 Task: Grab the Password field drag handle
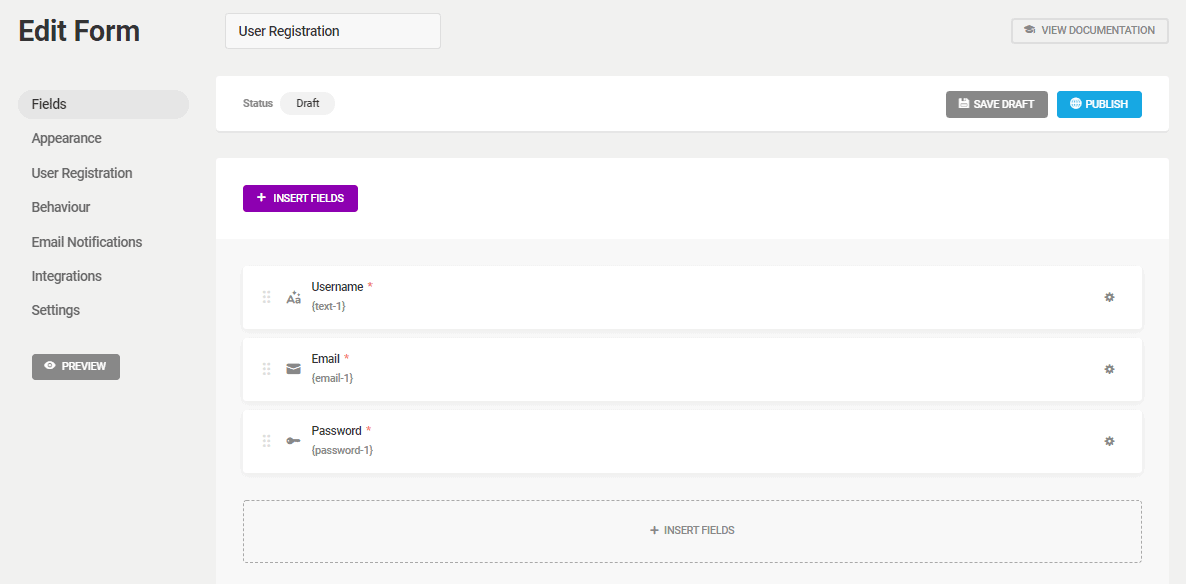tap(266, 441)
